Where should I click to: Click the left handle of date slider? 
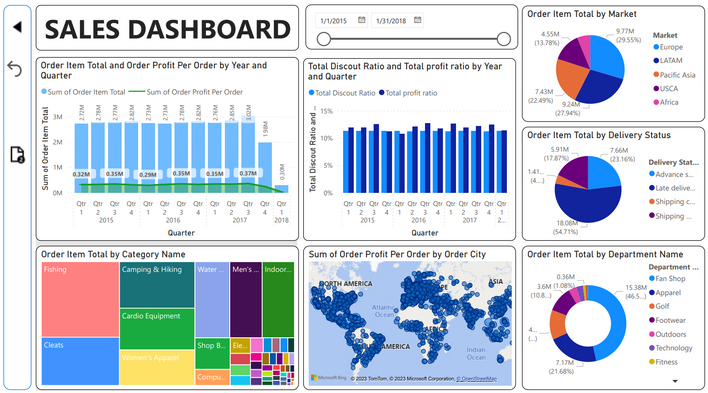point(324,39)
